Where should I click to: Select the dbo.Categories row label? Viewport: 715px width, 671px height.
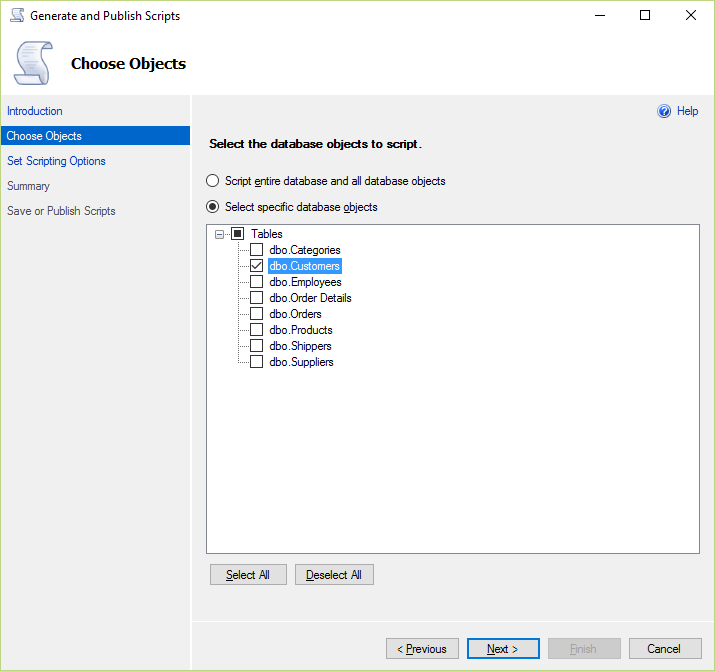point(305,250)
